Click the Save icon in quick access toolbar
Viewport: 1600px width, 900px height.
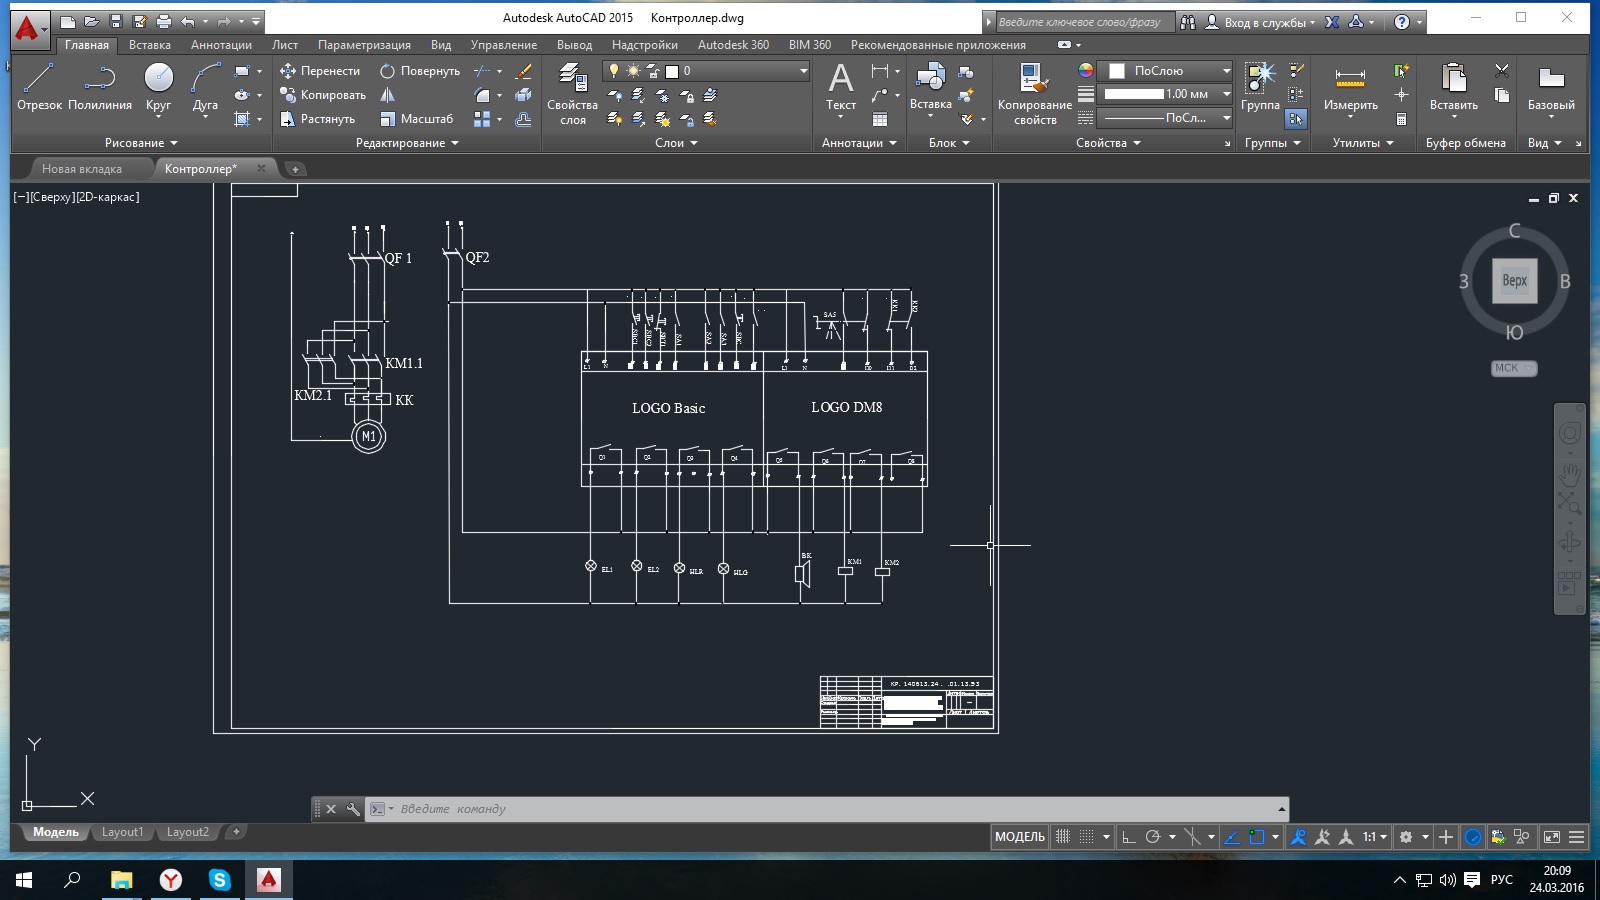click(x=115, y=21)
